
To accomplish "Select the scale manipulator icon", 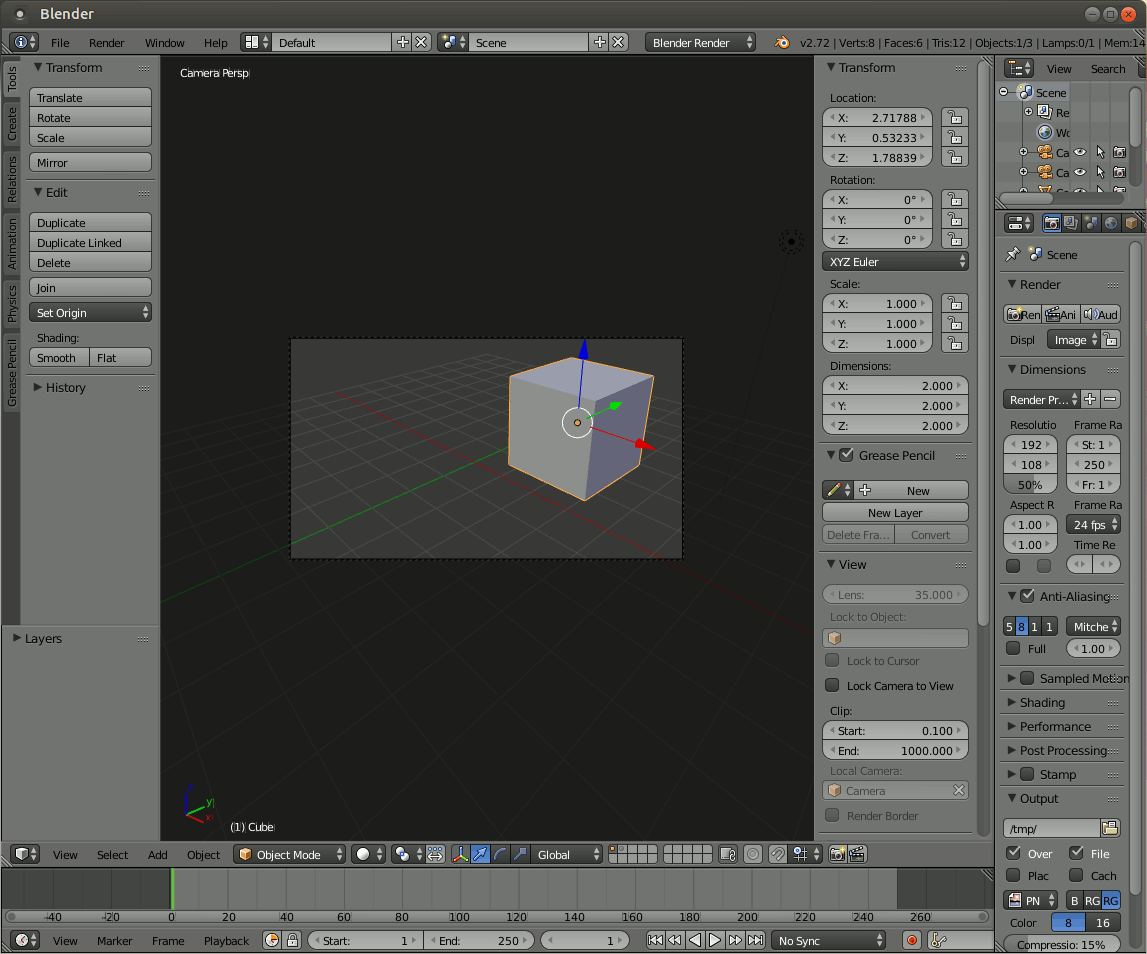I will click(x=520, y=854).
